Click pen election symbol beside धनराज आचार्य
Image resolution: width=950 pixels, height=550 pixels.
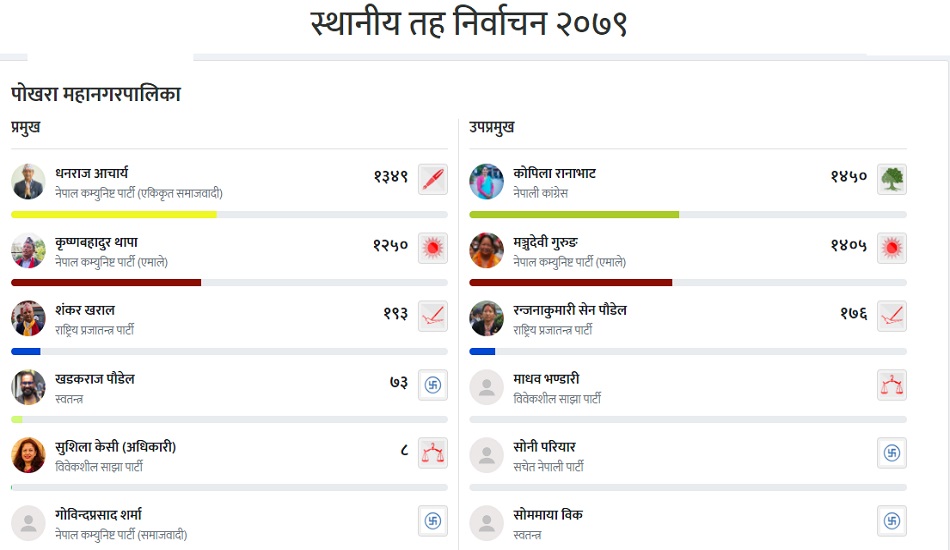tap(432, 180)
